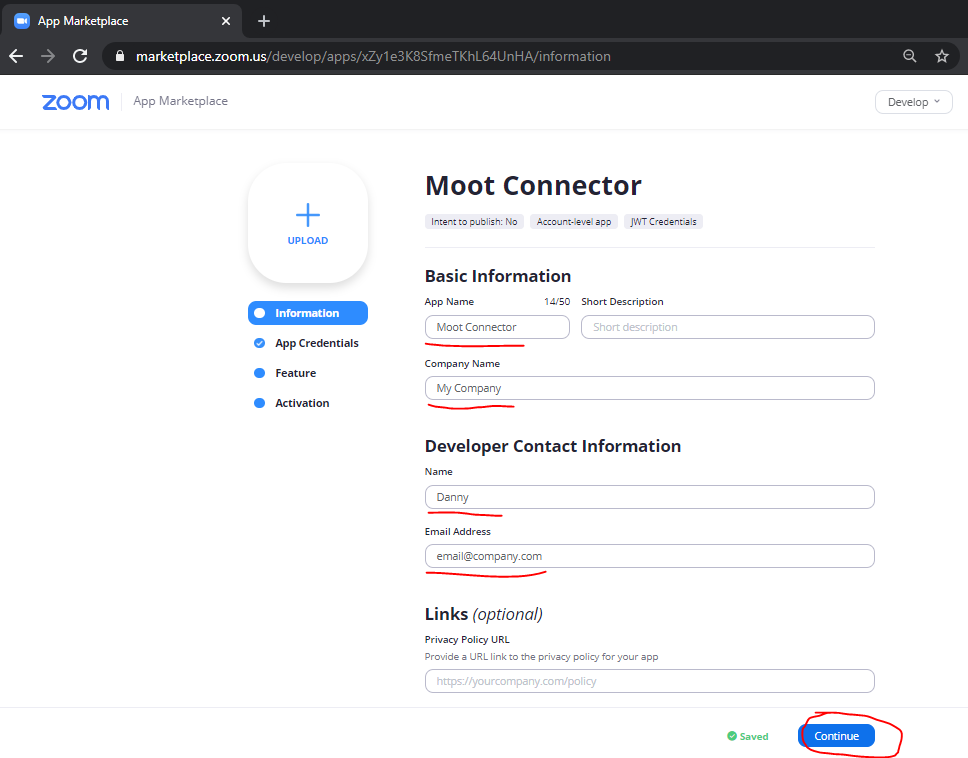Screen dimensions: 968x758
Task: Expand the Develop dropdown
Action: [x=914, y=102]
